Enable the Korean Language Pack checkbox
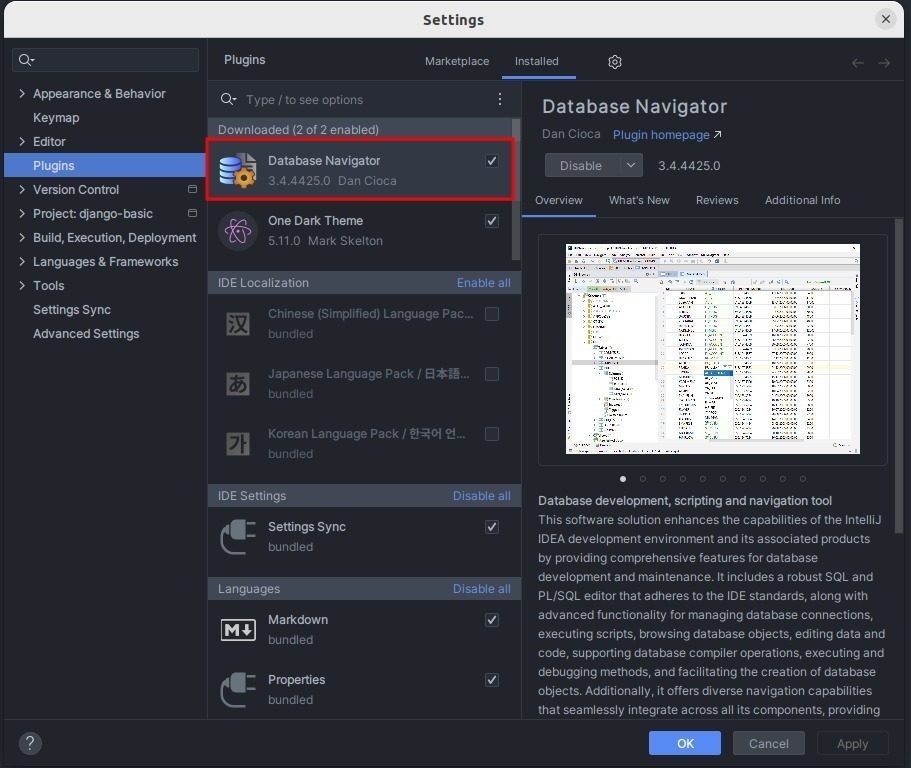The image size is (911, 768). [x=492, y=434]
